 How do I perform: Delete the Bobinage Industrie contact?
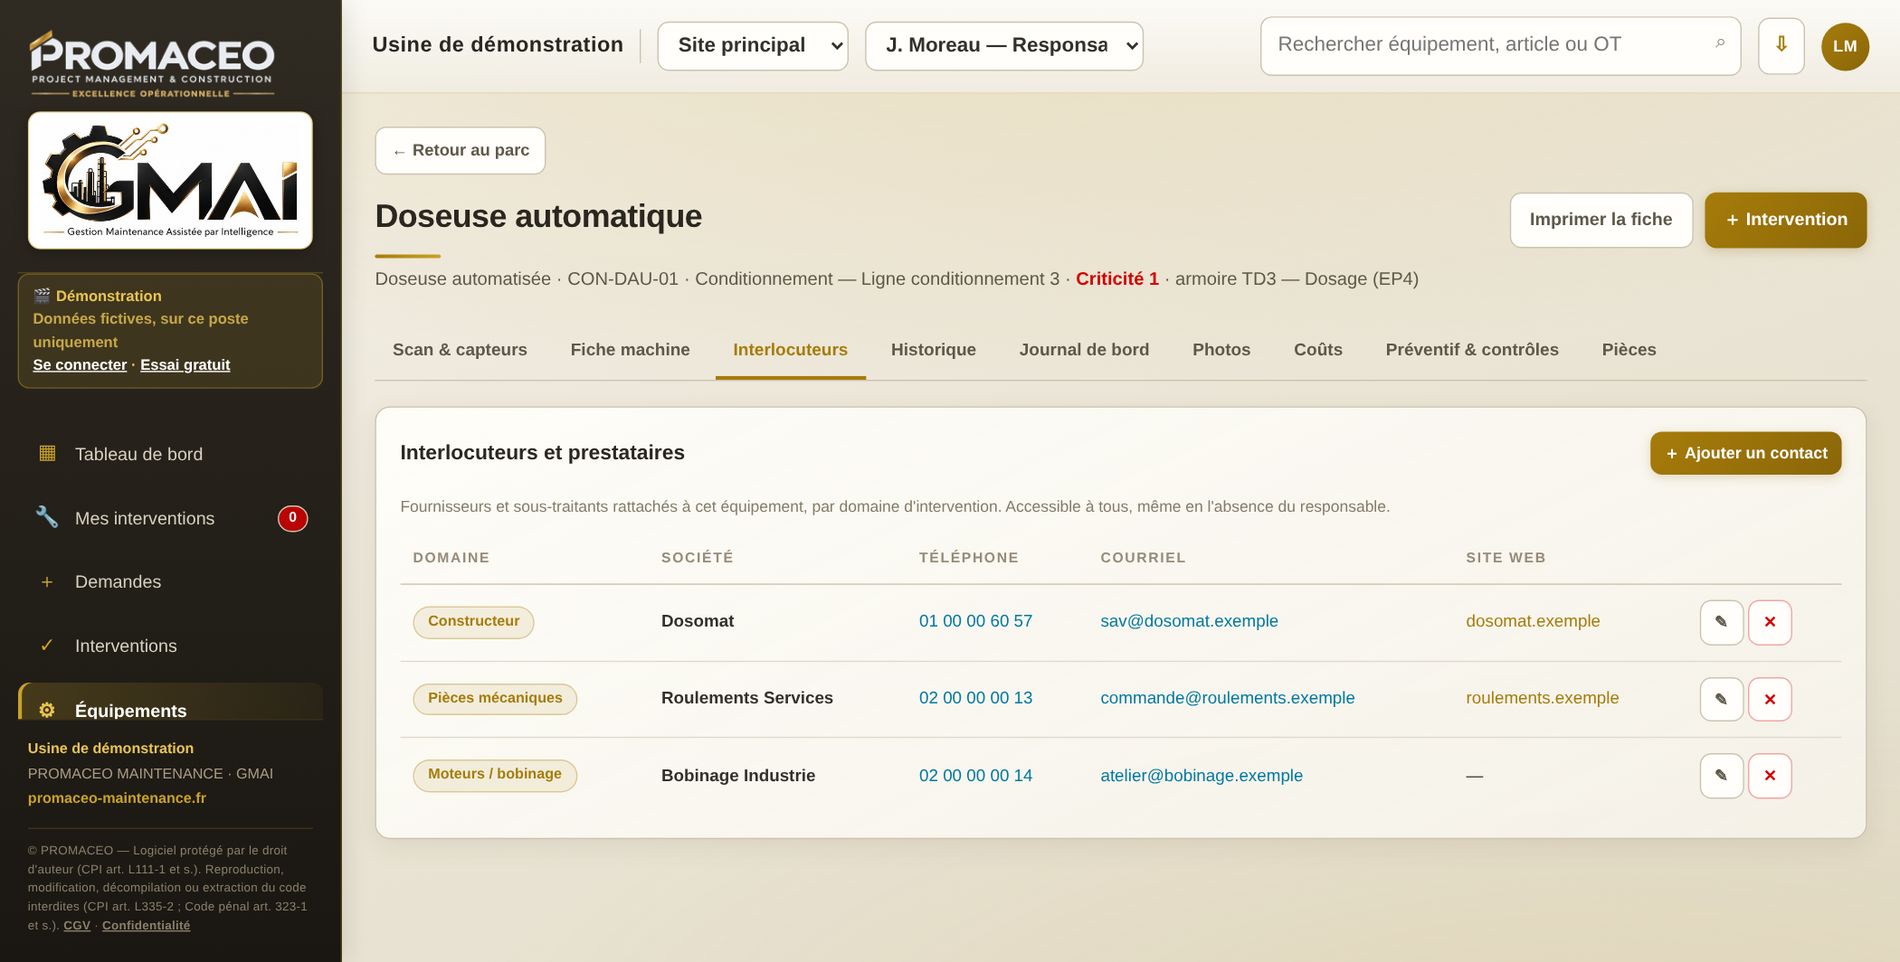tap(1769, 776)
